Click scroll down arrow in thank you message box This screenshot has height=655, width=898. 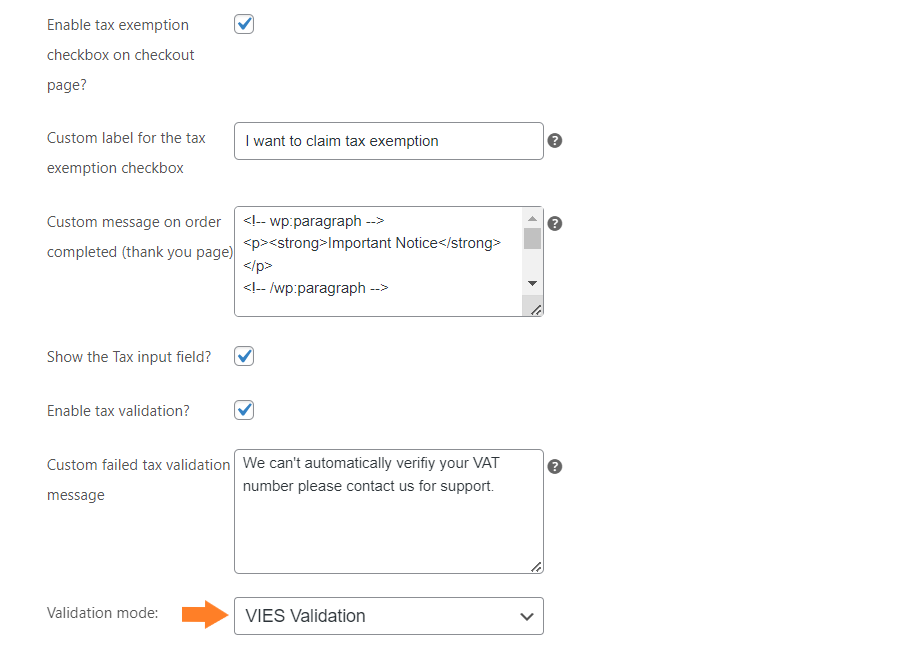click(532, 283)
